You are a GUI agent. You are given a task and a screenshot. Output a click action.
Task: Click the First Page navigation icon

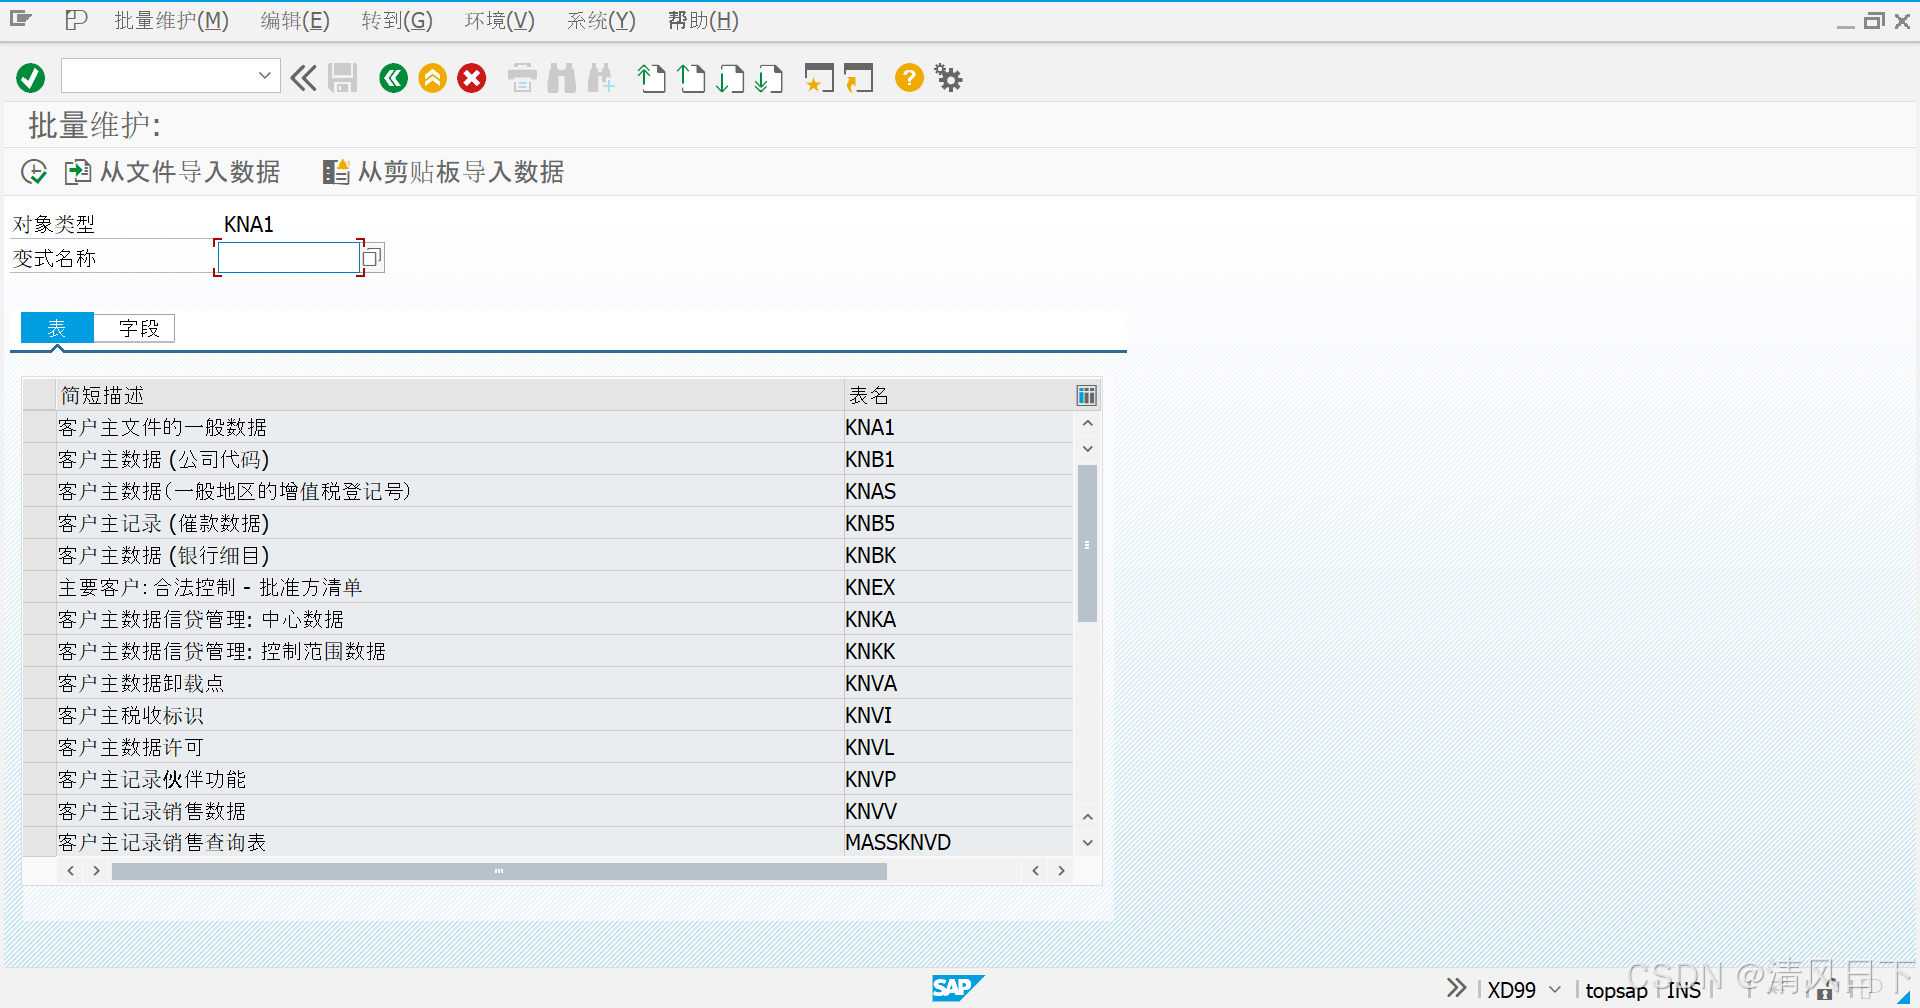point(651,77)
